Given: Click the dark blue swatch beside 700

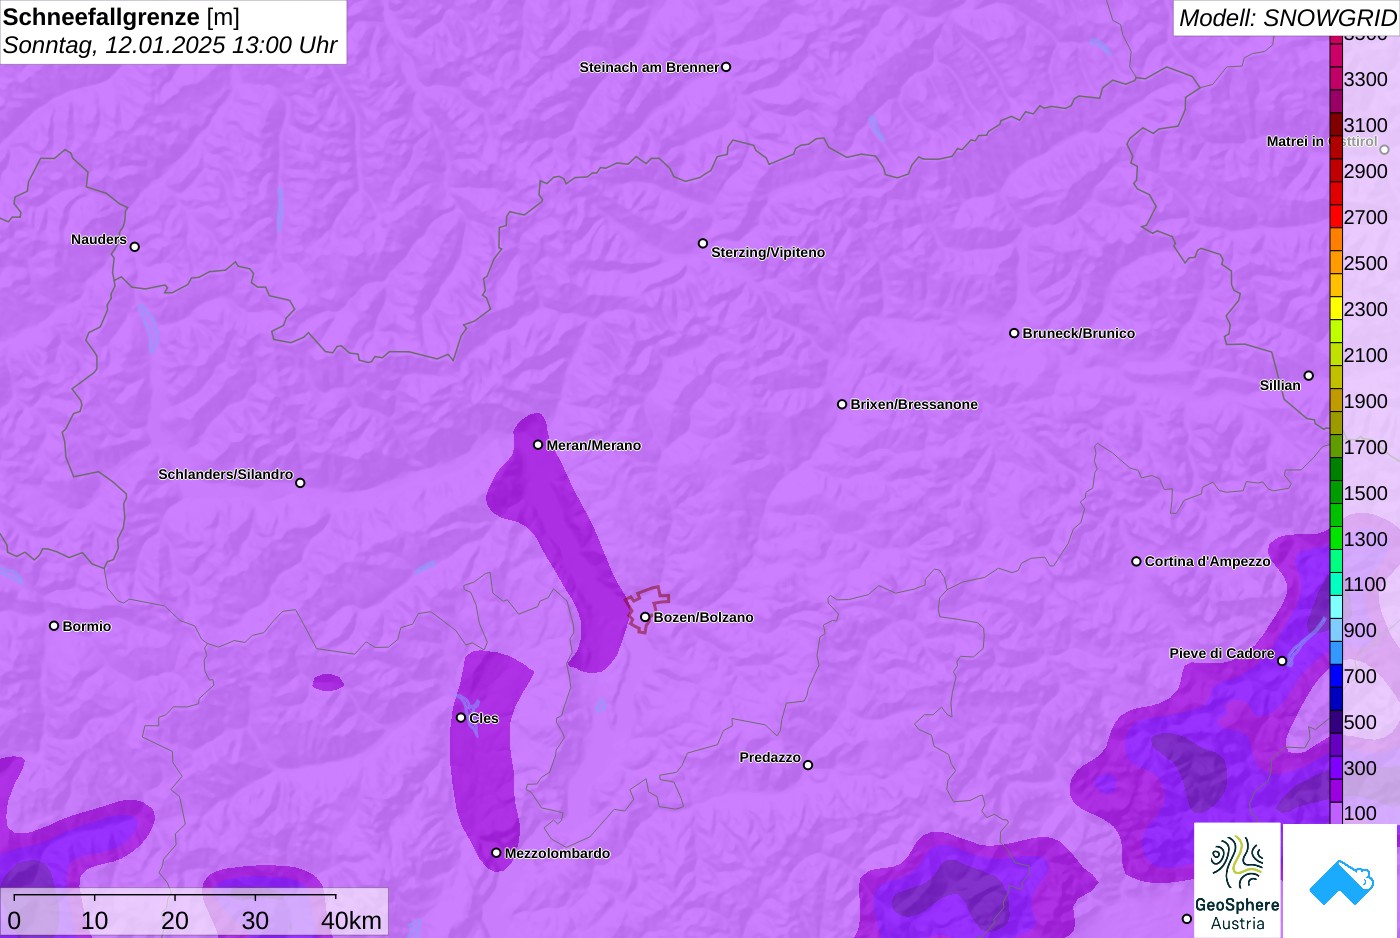Looking at the screenshot, I should [x=1336, y=676].
